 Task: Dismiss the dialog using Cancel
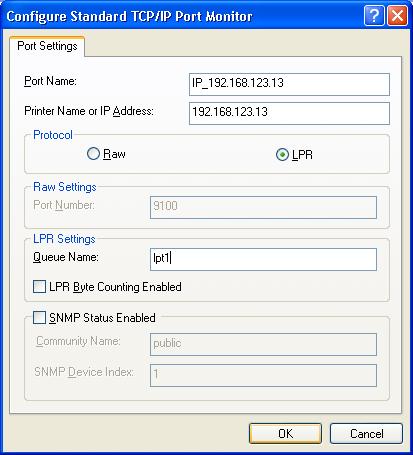pos(366,434)
